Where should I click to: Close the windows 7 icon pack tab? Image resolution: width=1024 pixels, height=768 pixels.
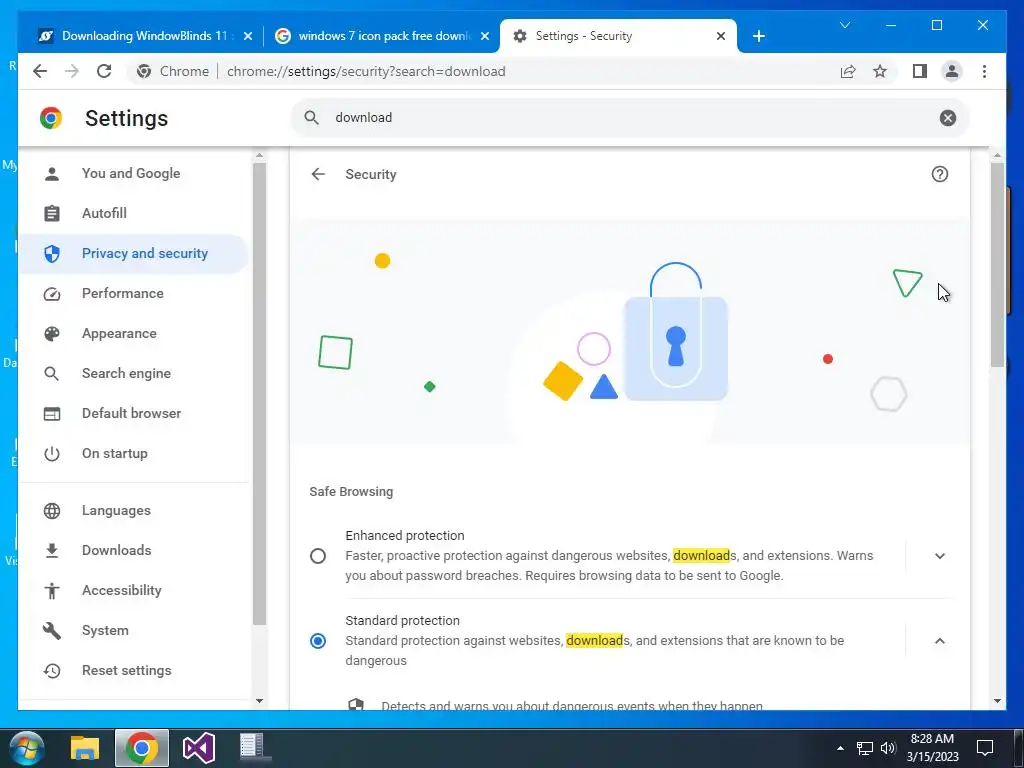(485, 37)
